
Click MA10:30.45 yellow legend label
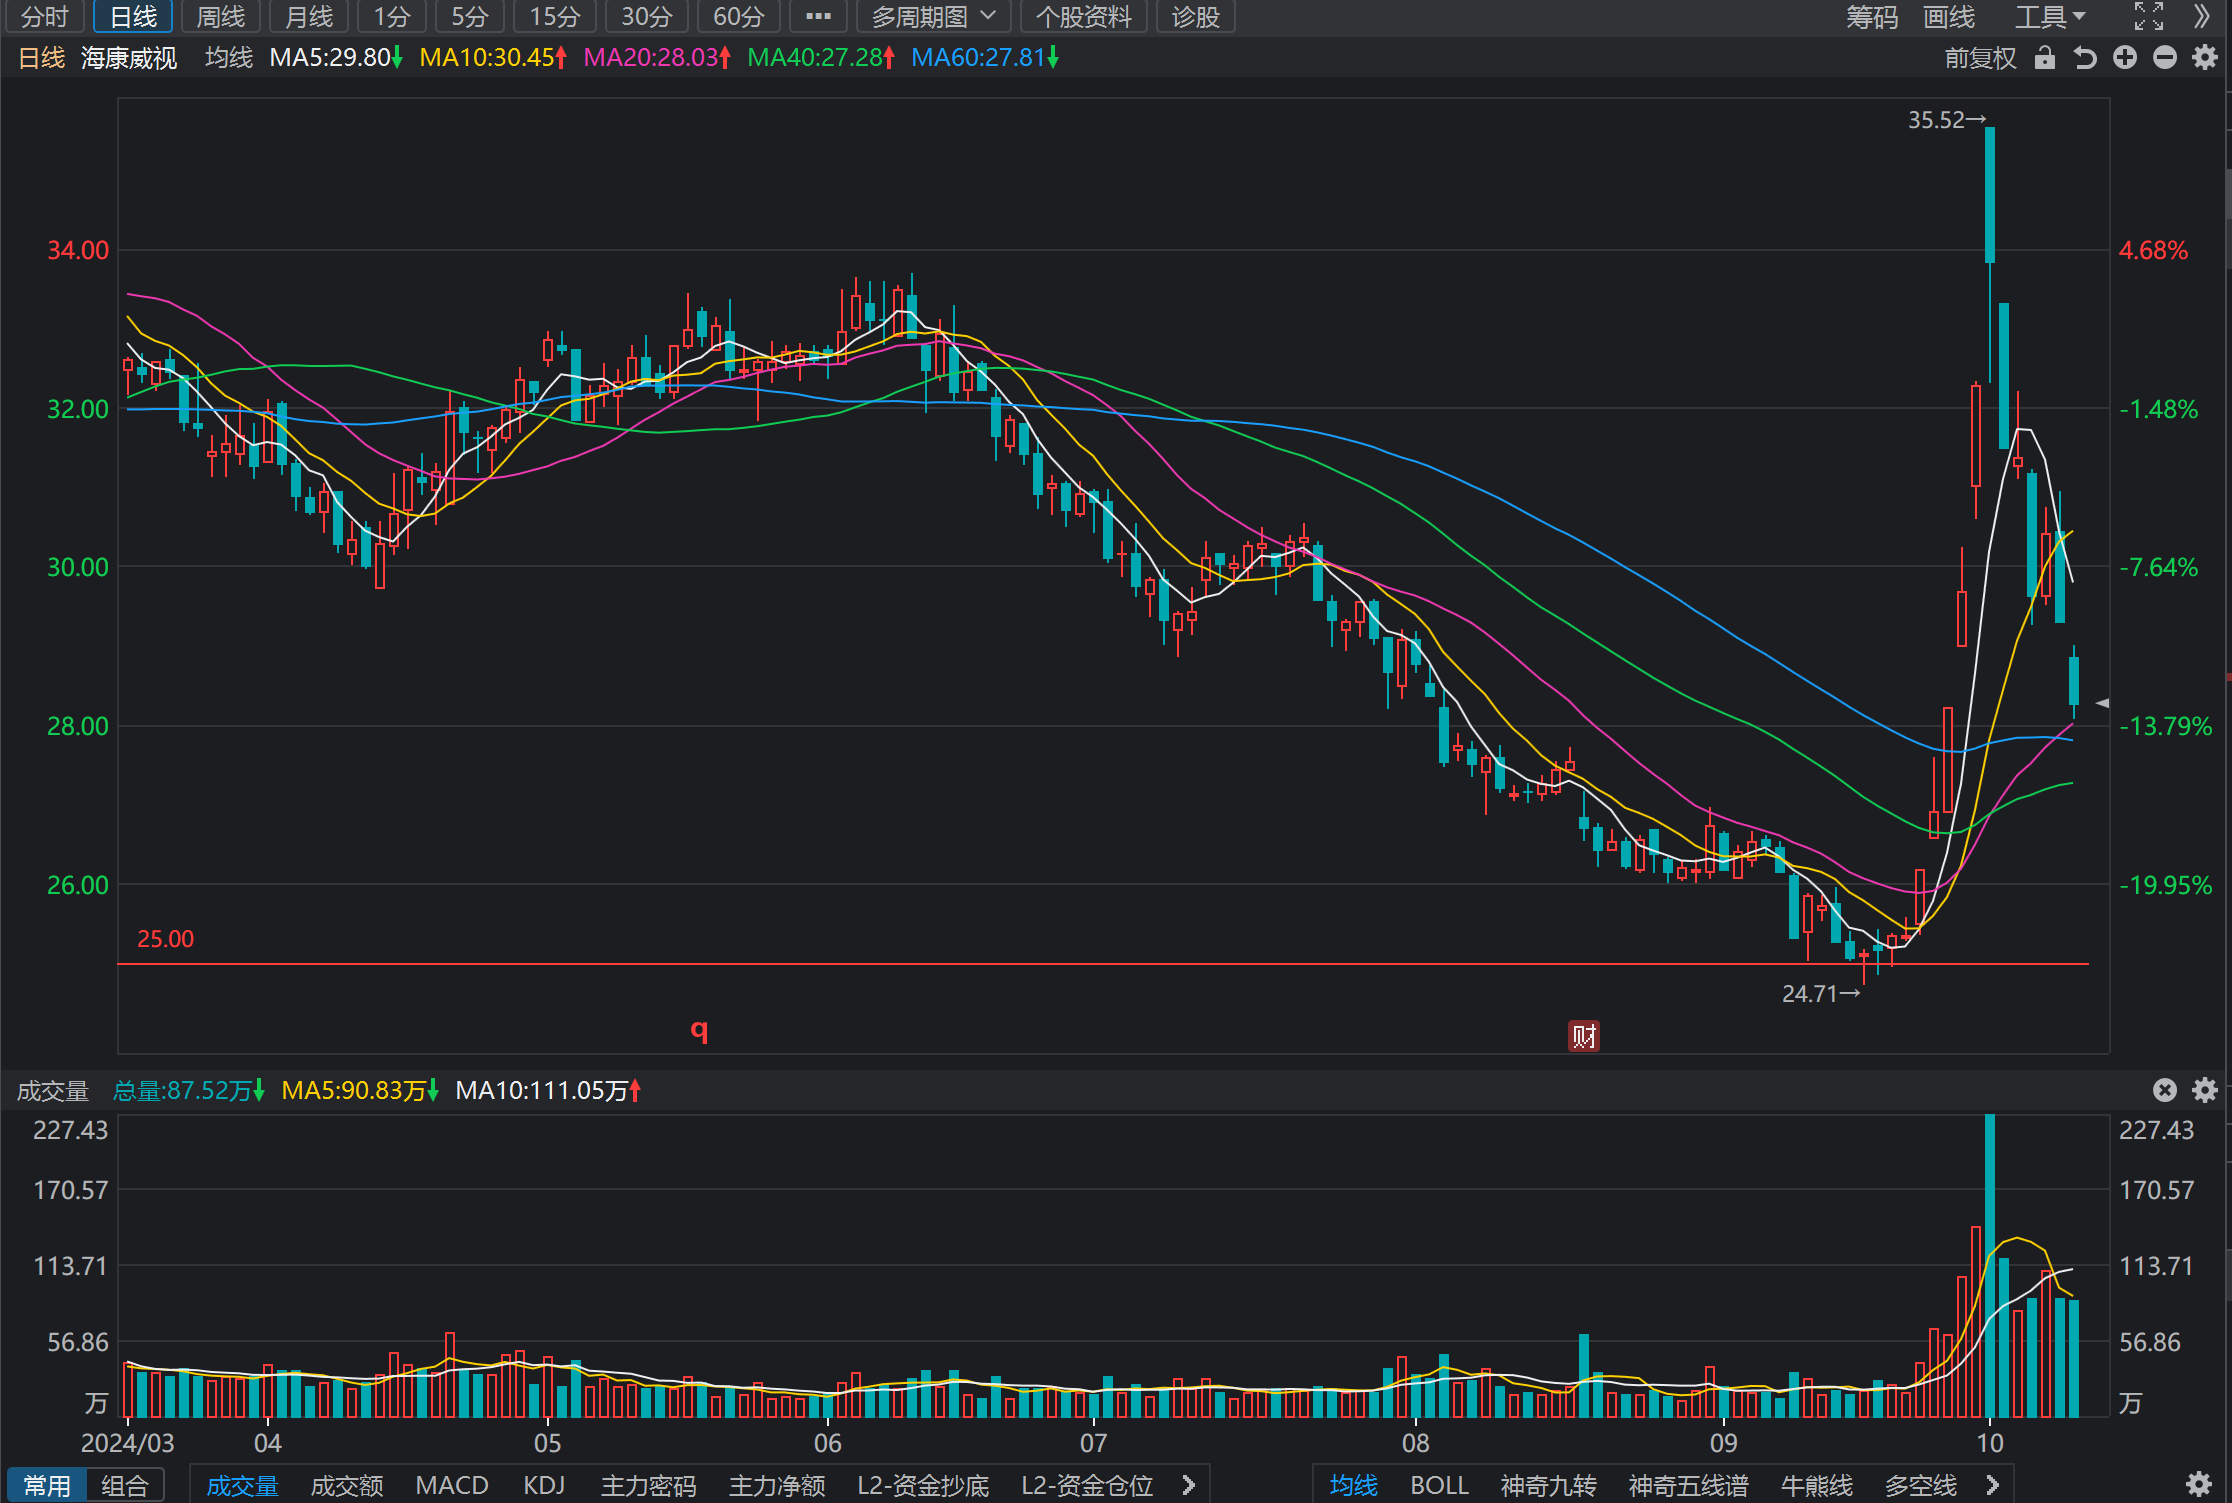coord(493,58)
